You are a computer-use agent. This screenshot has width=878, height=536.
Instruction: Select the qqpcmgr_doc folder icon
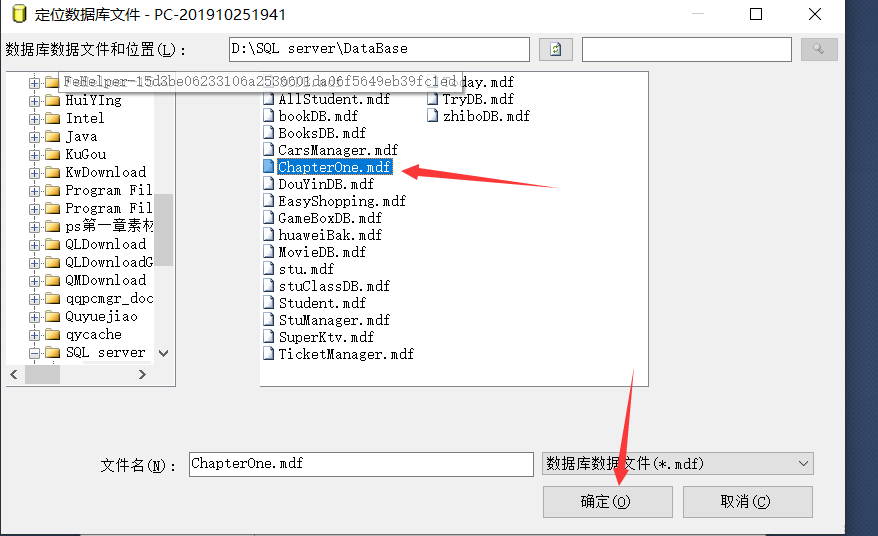pos(52,299)
